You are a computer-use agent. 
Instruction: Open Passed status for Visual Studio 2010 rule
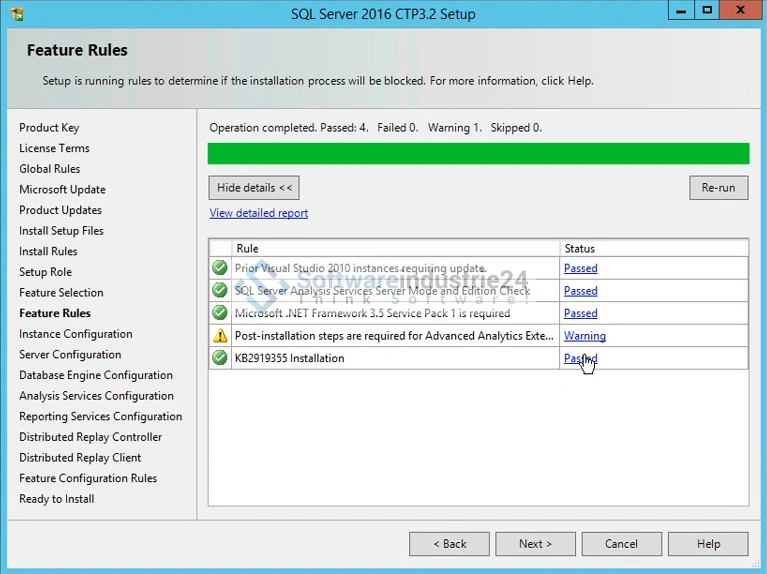pyautogui.click(x=580, y=268)
